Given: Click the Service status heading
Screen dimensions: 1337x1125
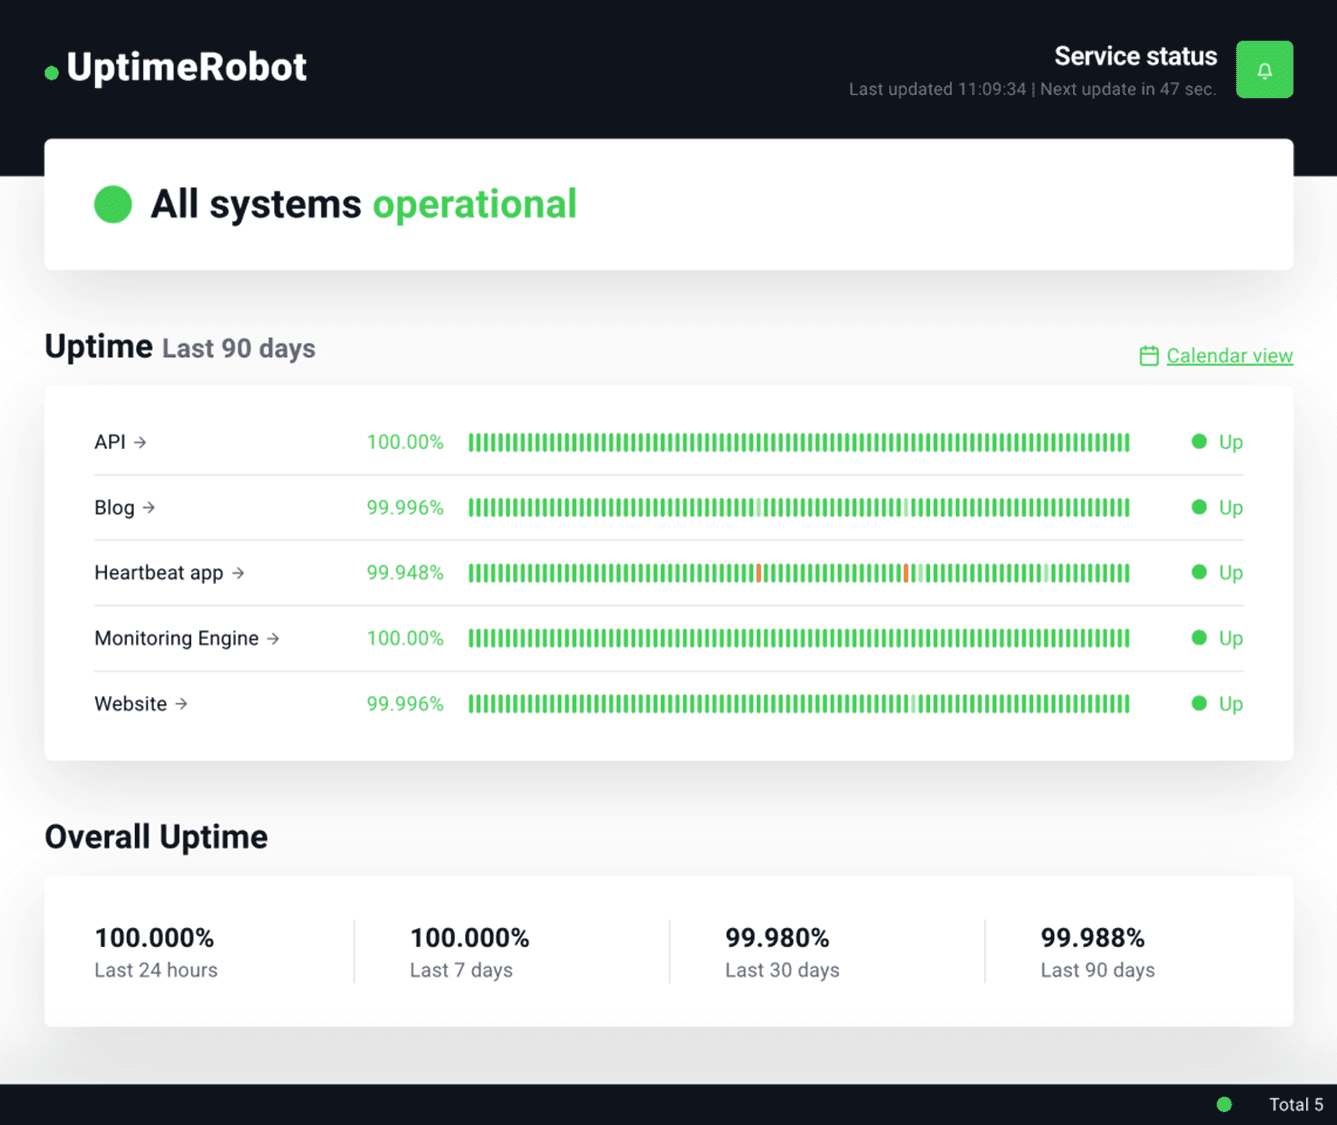Looking at the screenshot, I should point(1135,56).
